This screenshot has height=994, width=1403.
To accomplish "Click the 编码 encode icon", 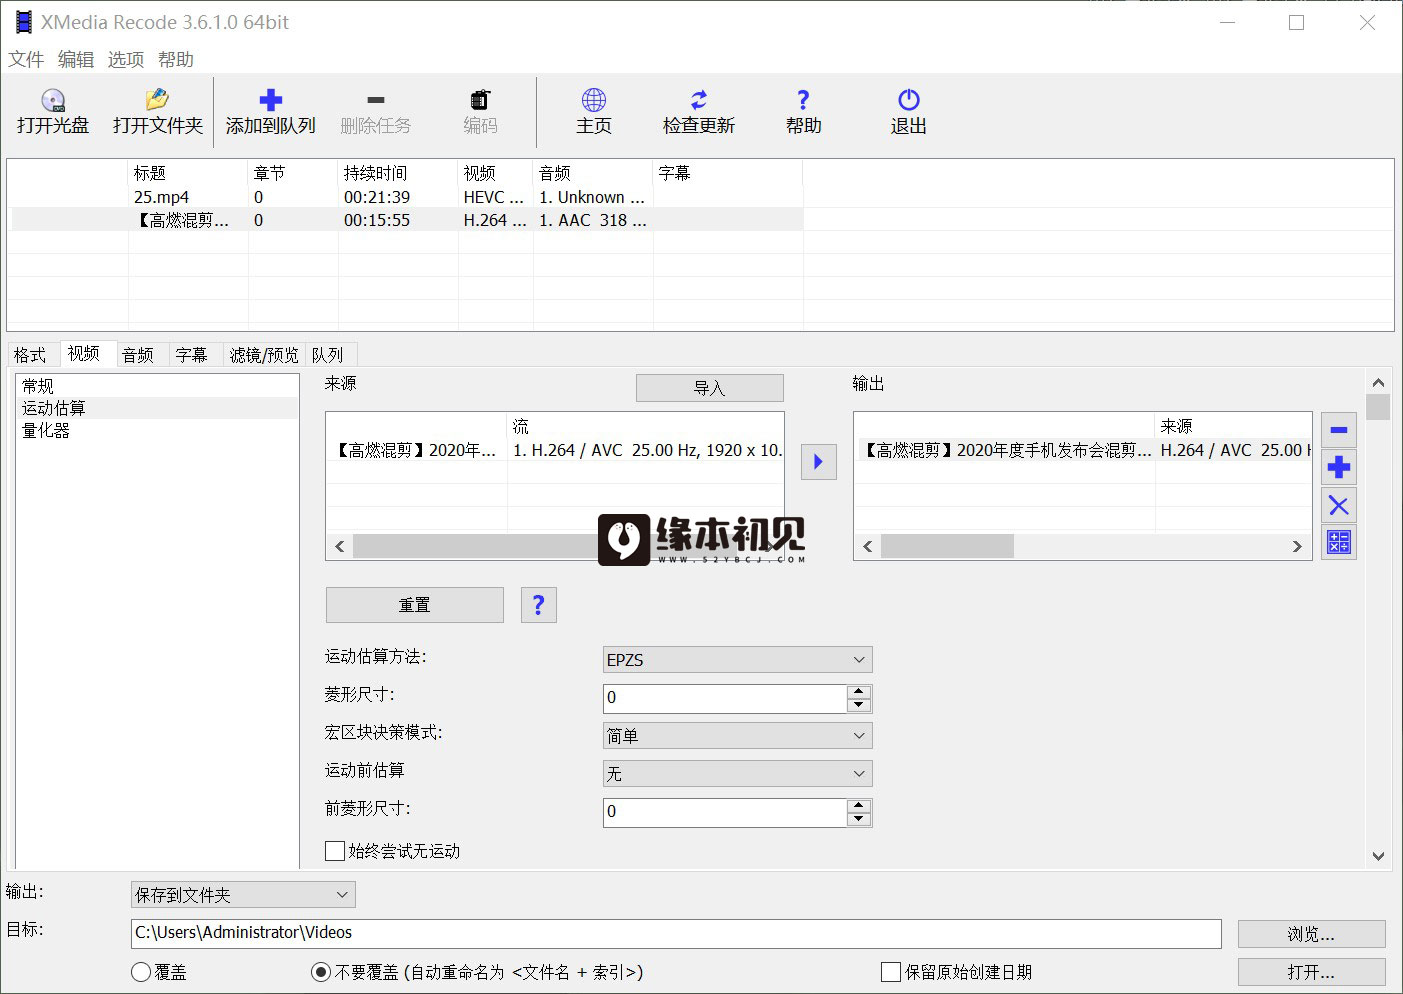I will 480,100.
